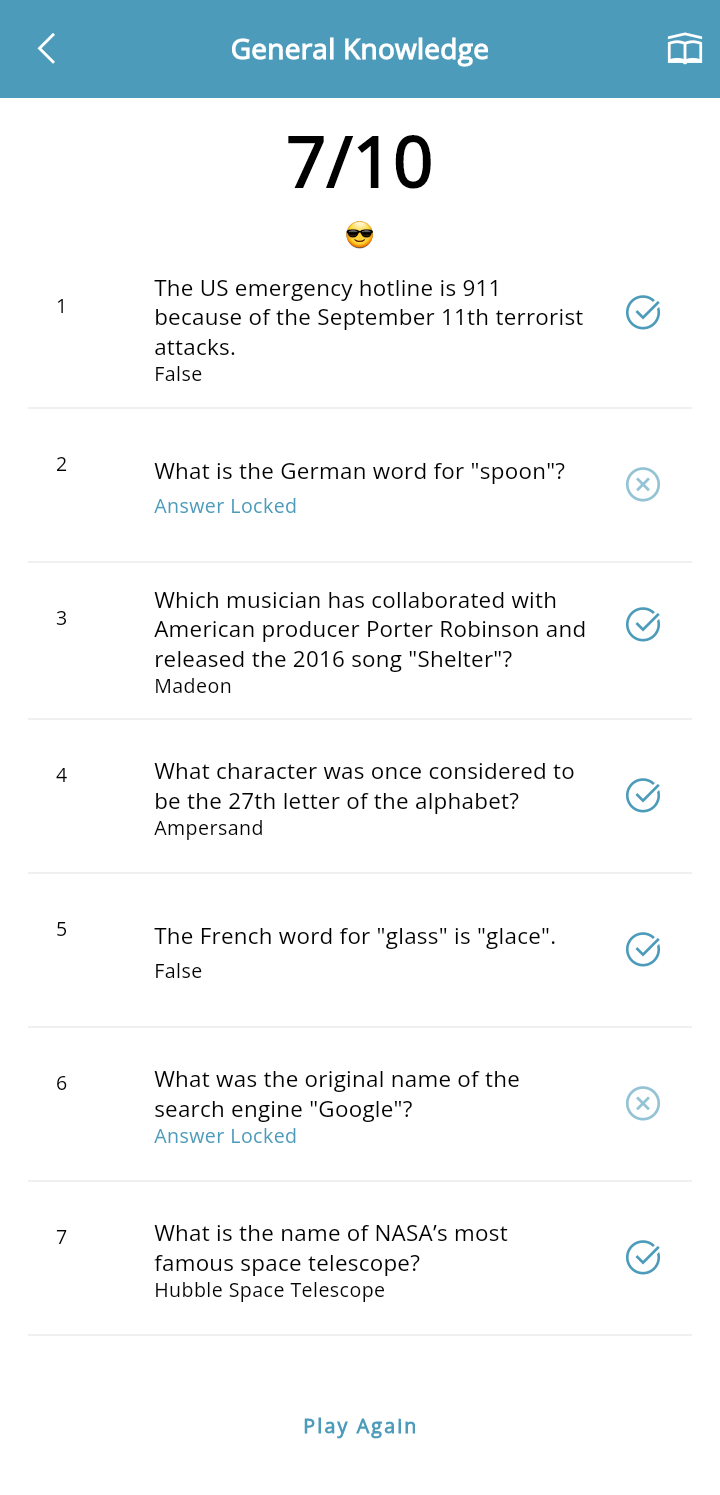Click the checkmark beside the Madeon answer
This screenshot has height=1495, width=720.
pos(643,624)
